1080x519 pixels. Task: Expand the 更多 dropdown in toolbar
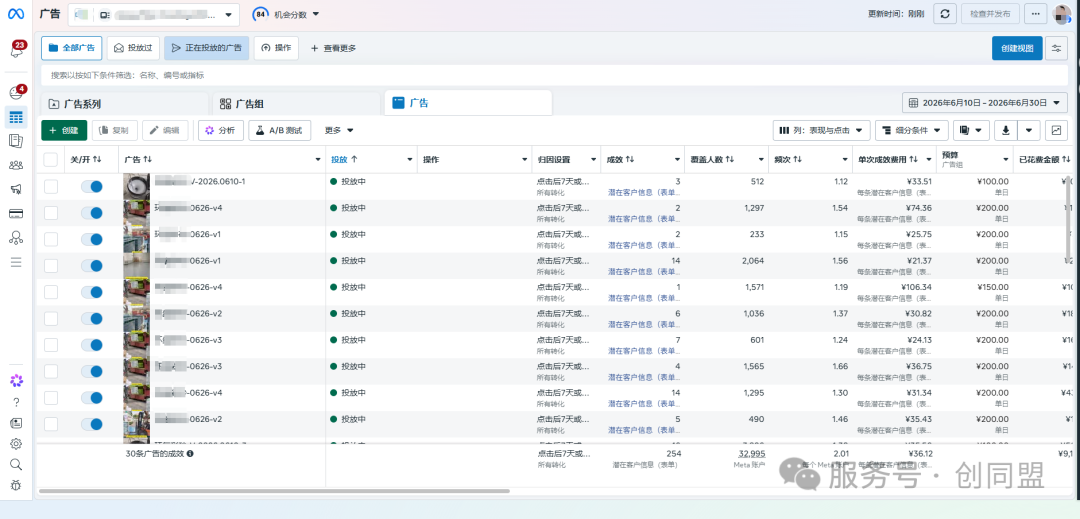[x=339, y=129]
